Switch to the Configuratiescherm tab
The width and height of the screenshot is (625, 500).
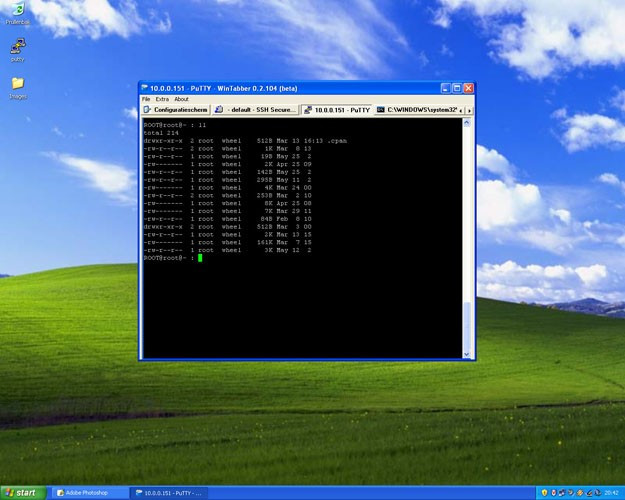(x=176, y=110)
